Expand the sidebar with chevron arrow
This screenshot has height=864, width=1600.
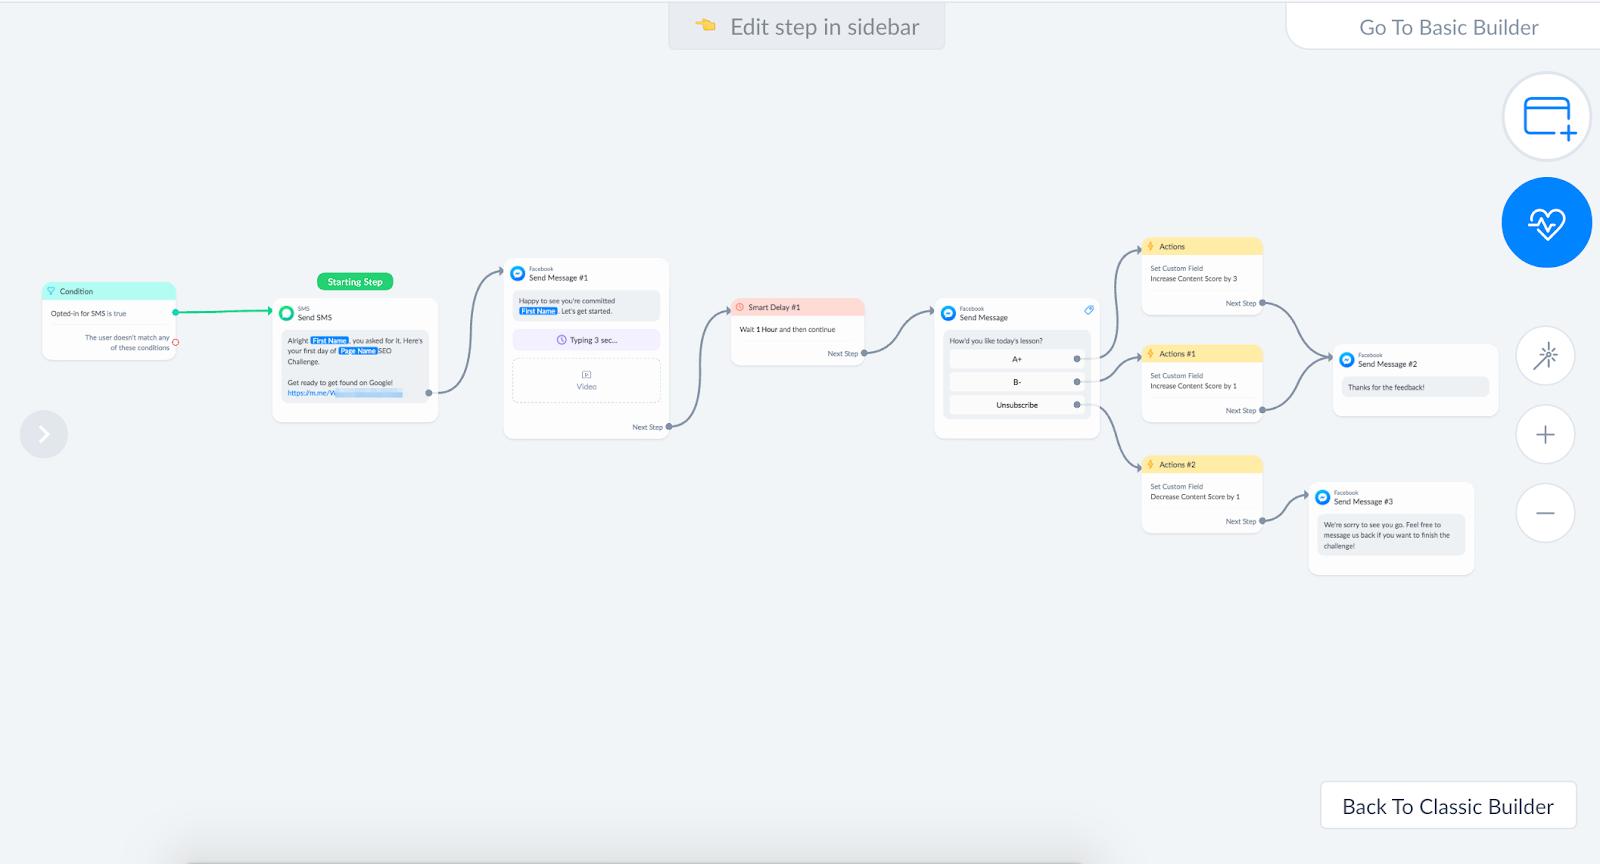tap(44, 434)
